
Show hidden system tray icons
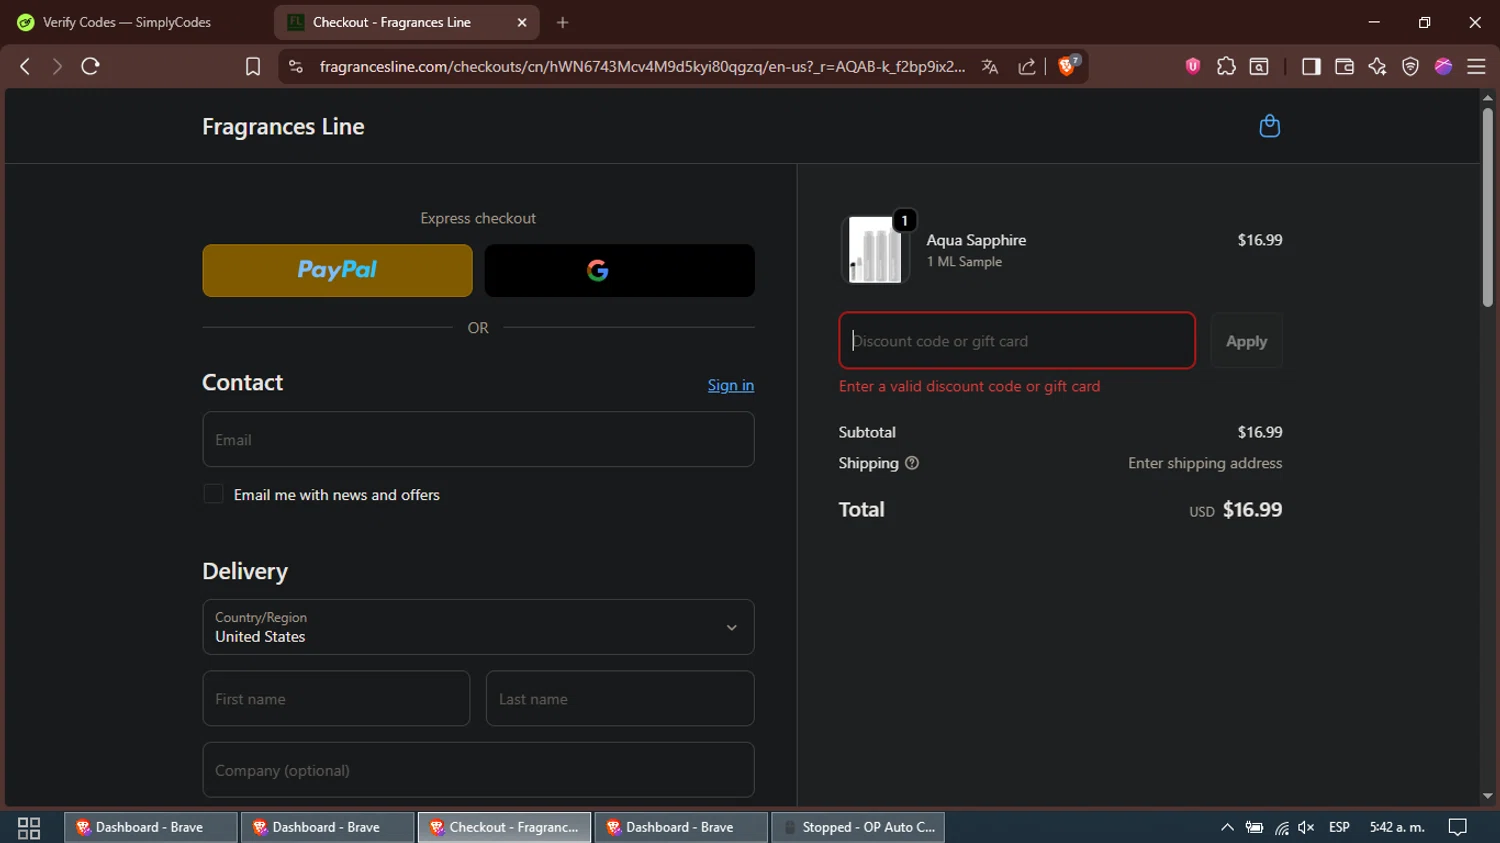(1227, 827)
